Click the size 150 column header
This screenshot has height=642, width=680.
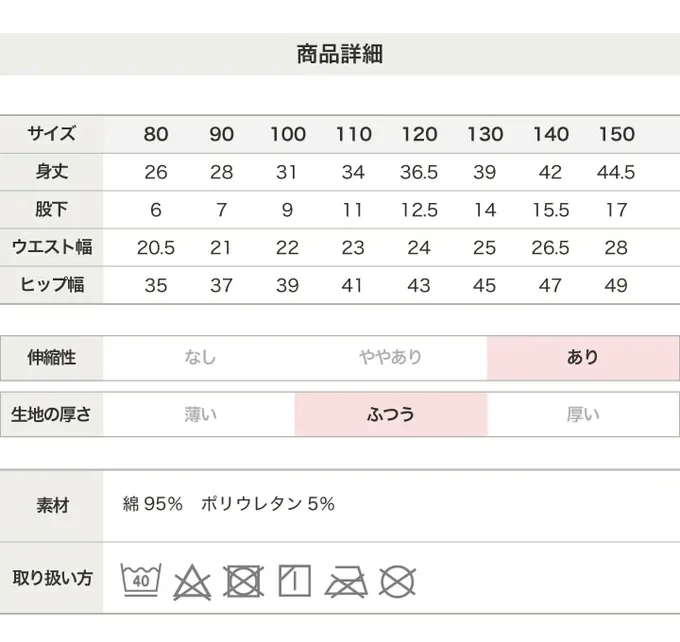coord(616,134)
